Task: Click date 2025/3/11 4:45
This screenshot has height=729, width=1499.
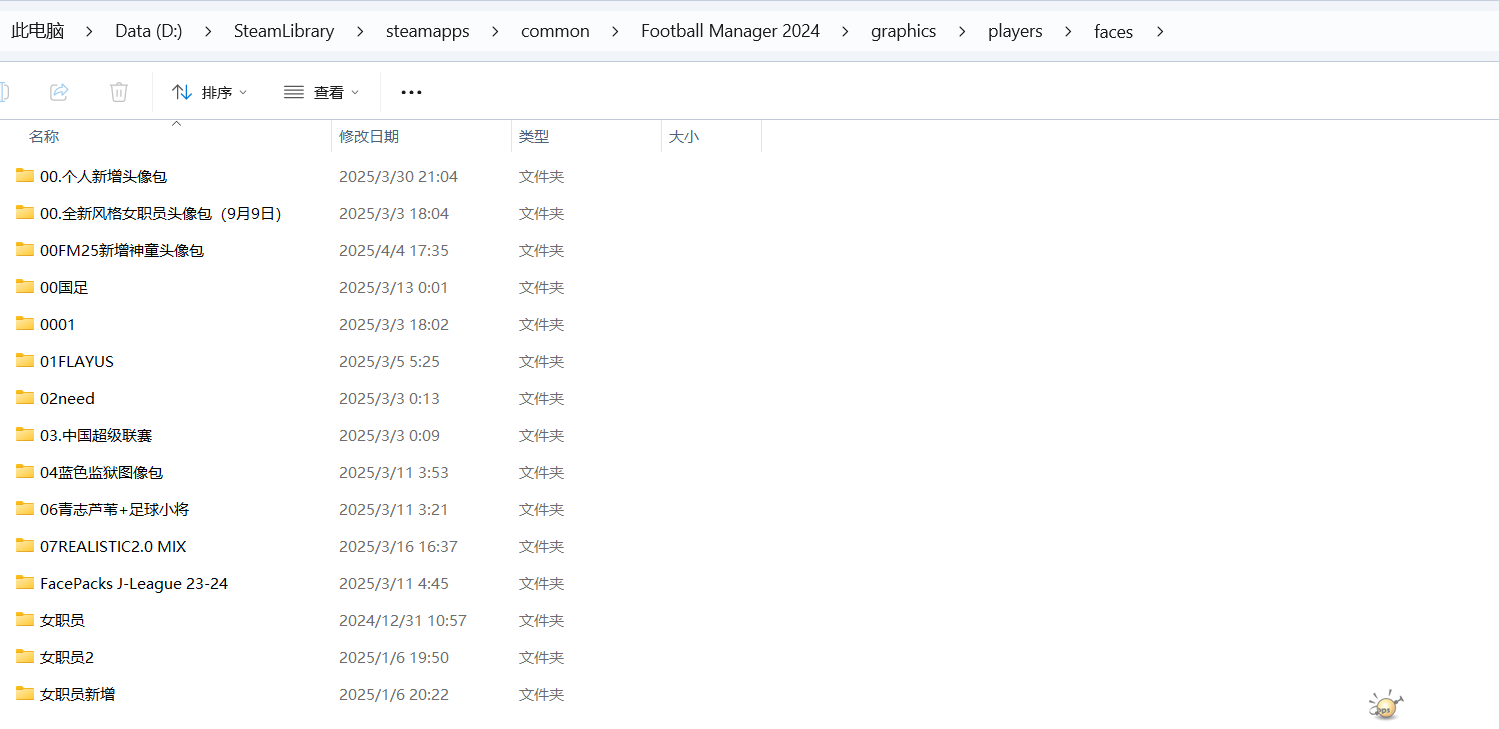Action: (x=394, y=583)
